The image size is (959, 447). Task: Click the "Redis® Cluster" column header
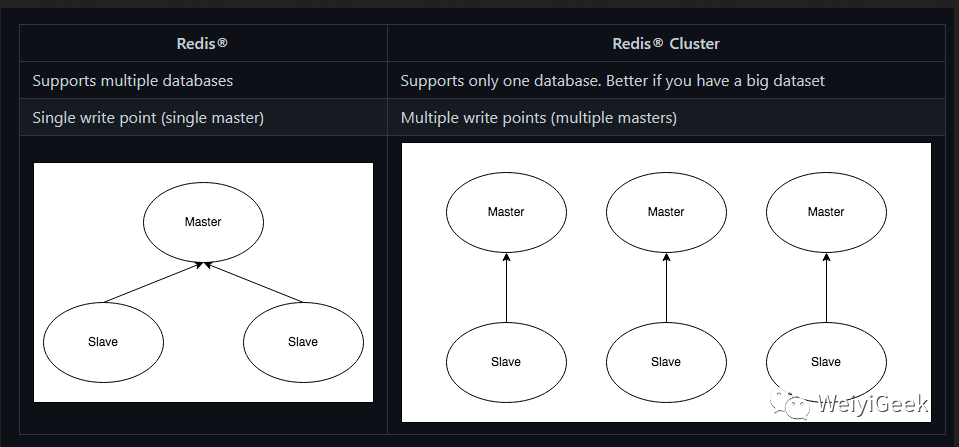pos(666,44)
